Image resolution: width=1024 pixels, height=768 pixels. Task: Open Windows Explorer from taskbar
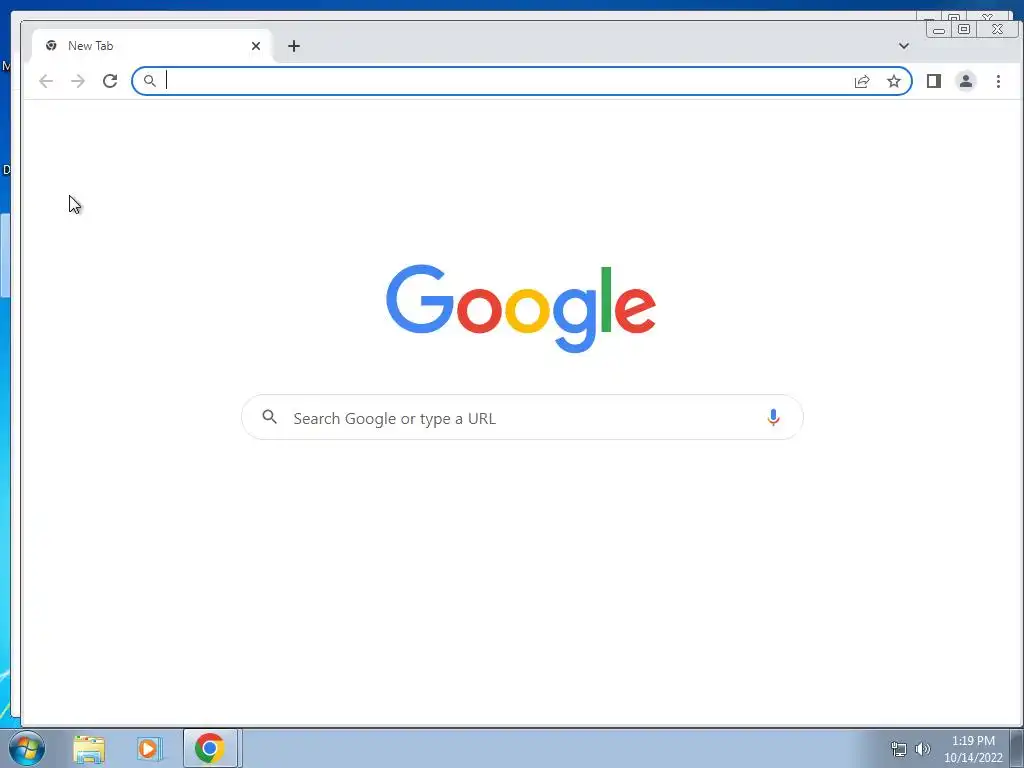coord(89,748)
